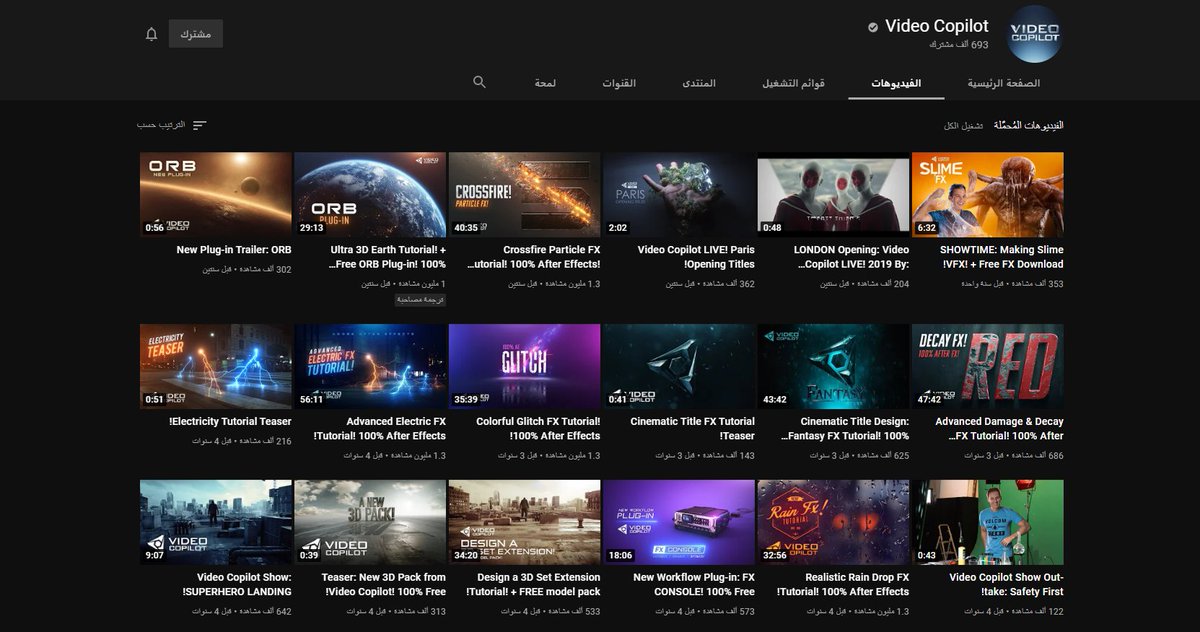1200x632 pixels.
Task: Click the Video Copilot Show Out-take title
Action: click(x=1006, y=585)
